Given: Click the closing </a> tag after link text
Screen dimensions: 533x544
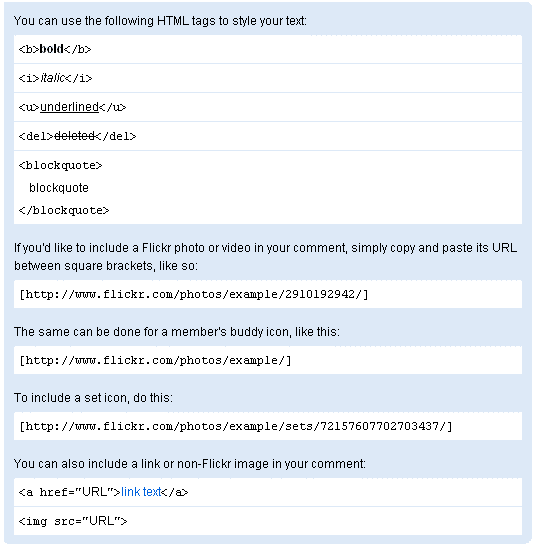Looking at the screenshot, I should [x=175, y=492].
